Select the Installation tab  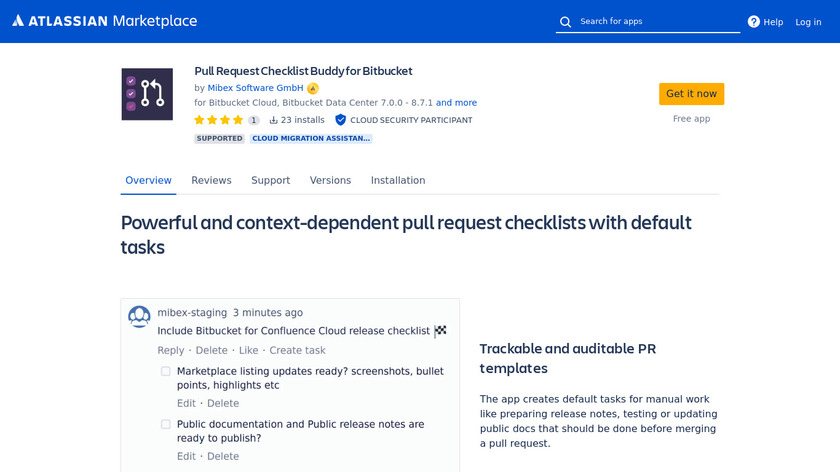click(x=398, y=180)
